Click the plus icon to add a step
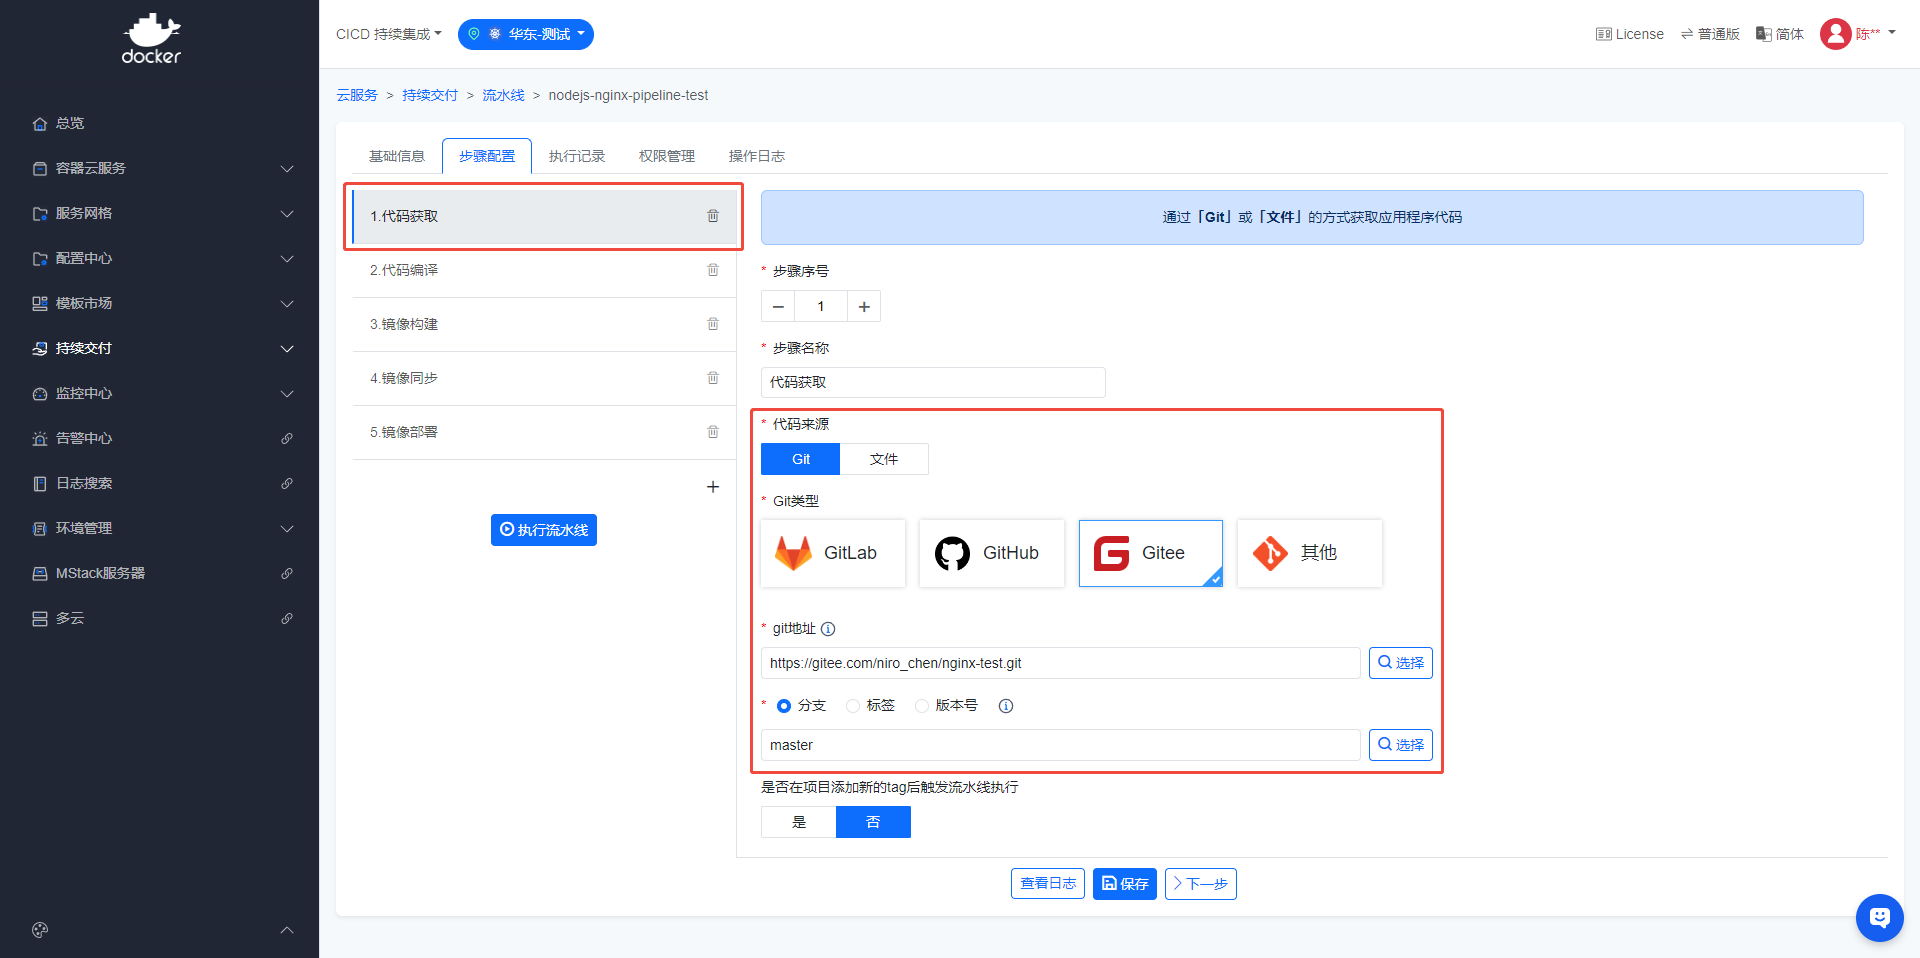 [713, 487]
